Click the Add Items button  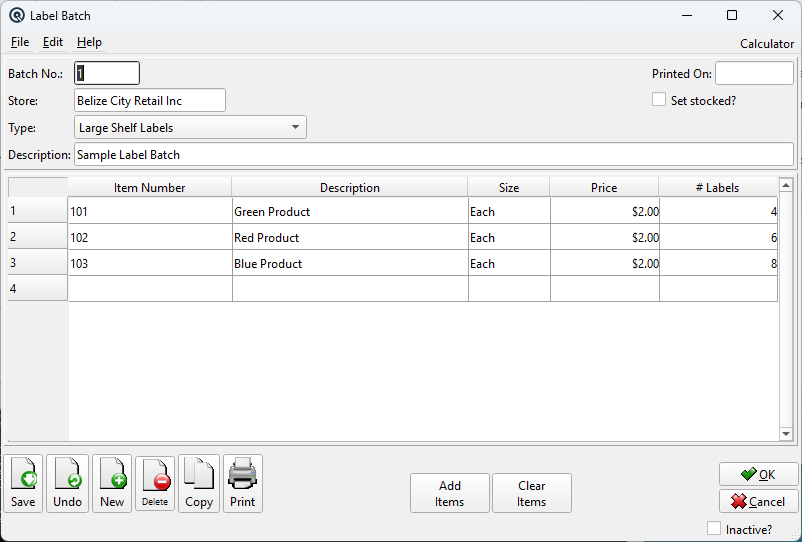click(x=450, y=493)
